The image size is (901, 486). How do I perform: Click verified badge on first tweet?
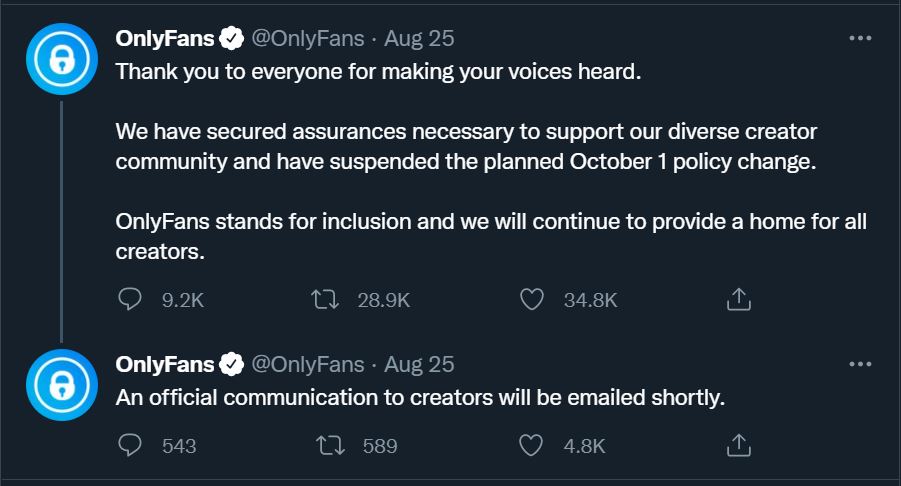pyautogui.click(x=232, y=39)
